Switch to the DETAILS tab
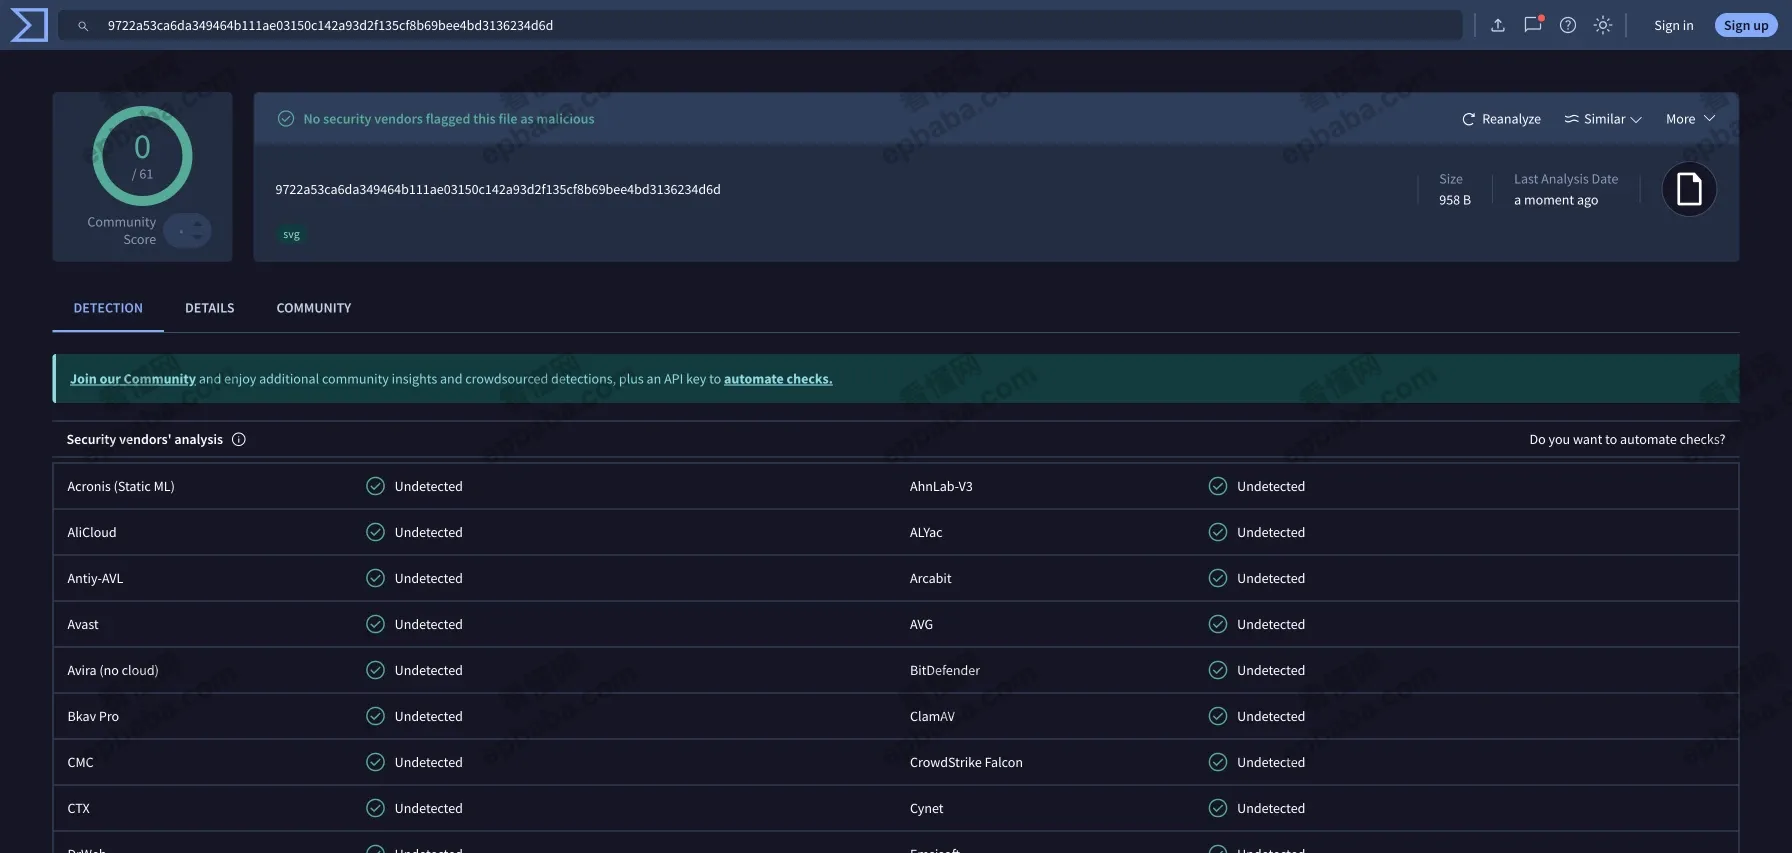 point(209,308)
